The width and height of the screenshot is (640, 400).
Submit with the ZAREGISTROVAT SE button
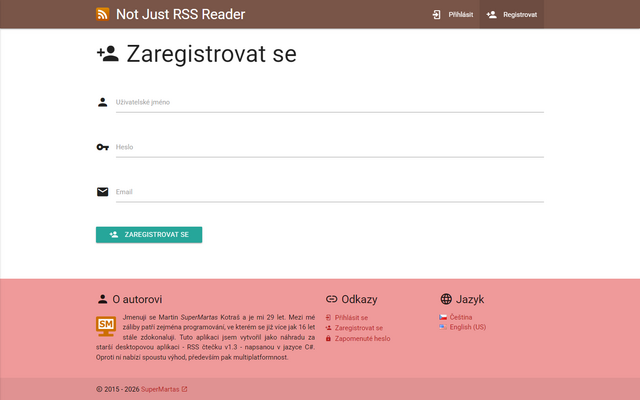click(x=149, y=235)
